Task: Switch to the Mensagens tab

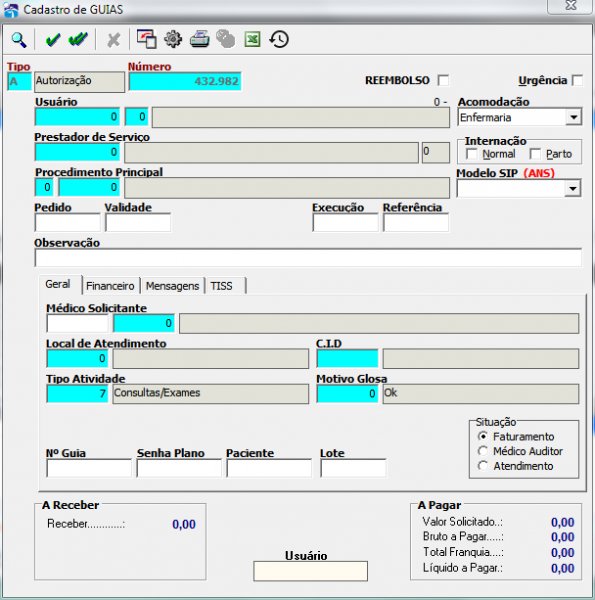Action: pos(173,286)
